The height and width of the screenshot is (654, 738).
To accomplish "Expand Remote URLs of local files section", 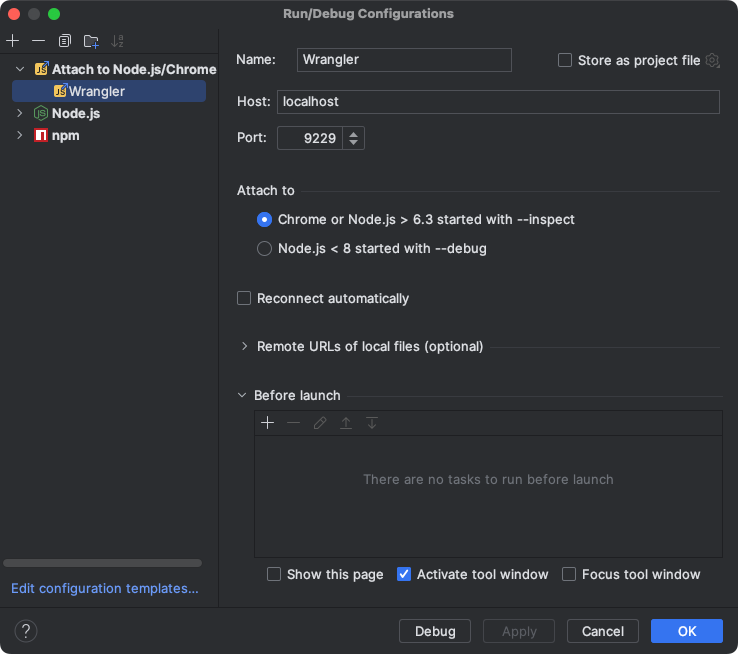I will [244, 346].
